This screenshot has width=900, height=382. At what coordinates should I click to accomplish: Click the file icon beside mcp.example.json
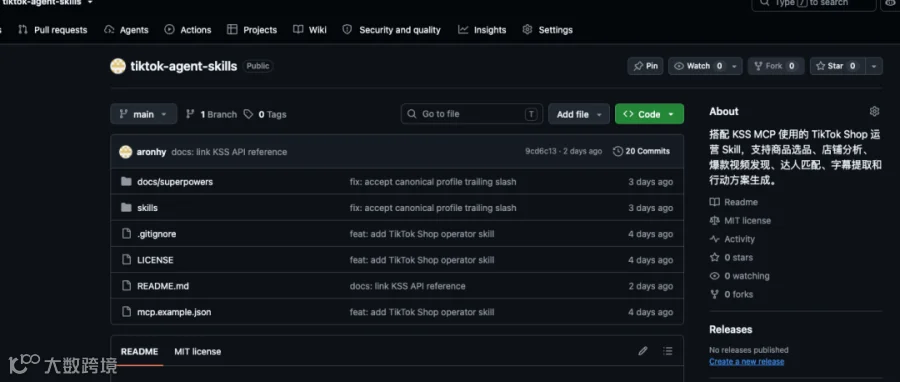tap(126, 312)
